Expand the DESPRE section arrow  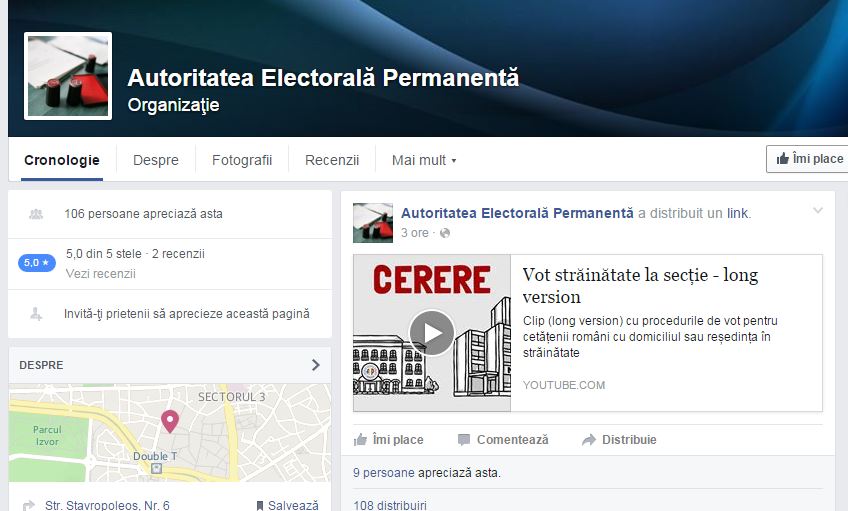pyautogui.click(x=316, y=365)
